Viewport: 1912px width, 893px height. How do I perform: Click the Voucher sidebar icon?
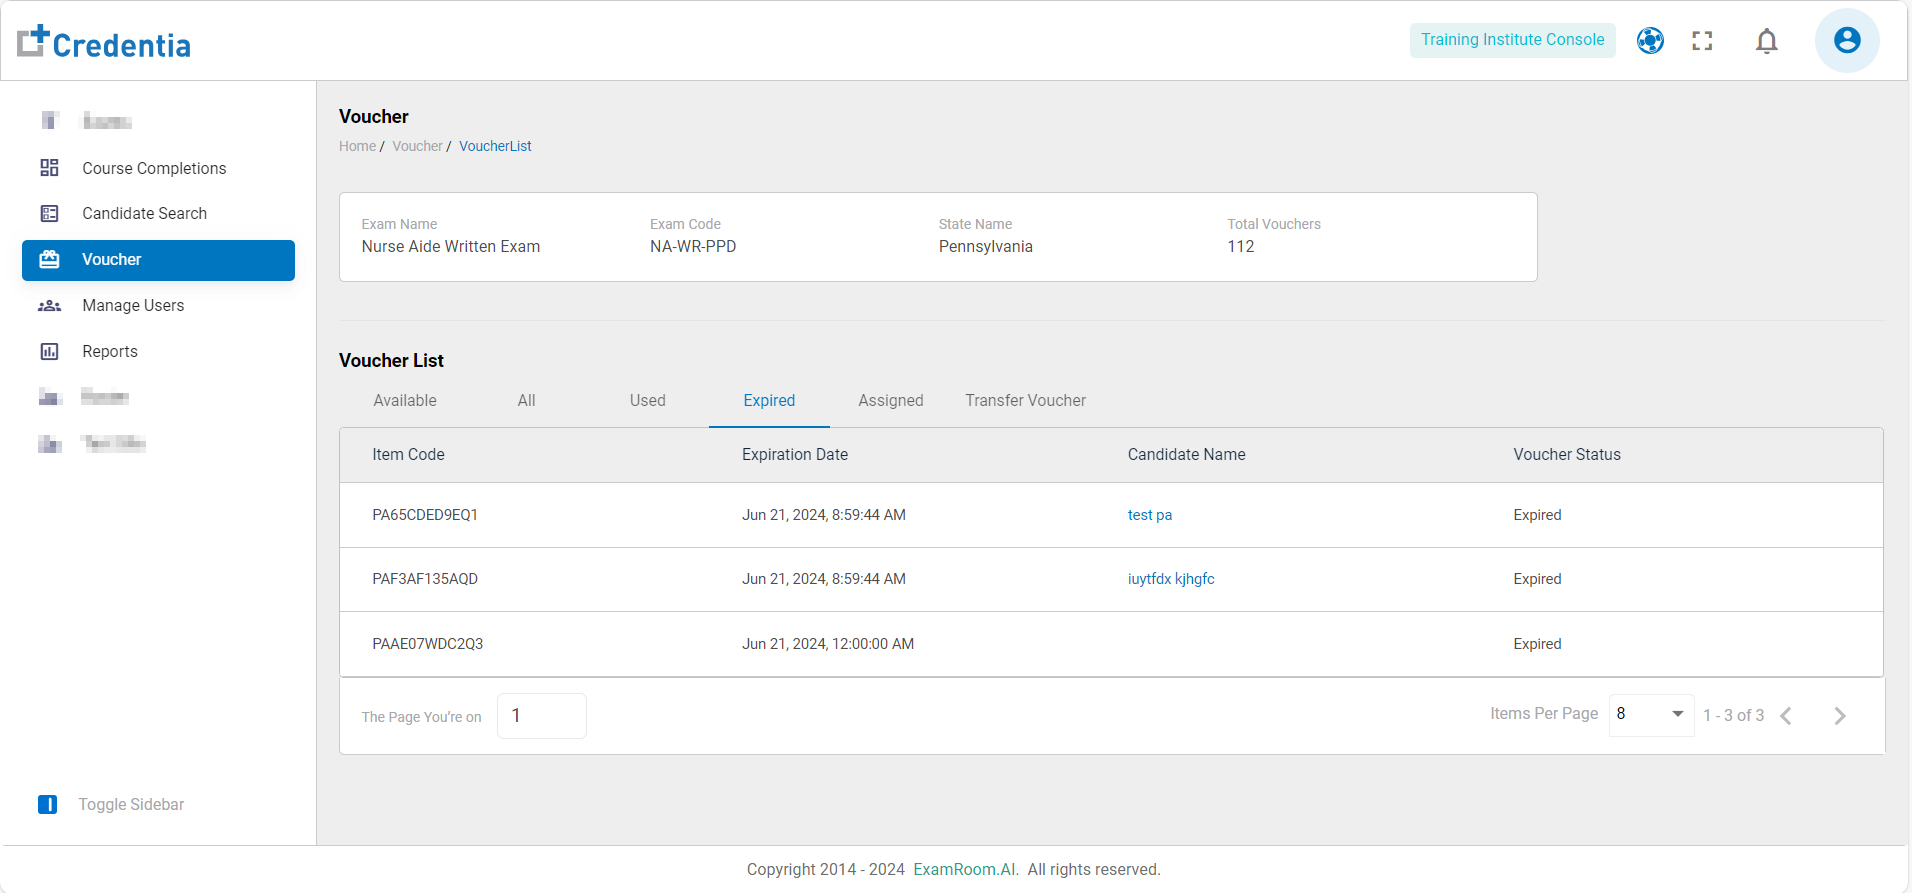[49, 260]
